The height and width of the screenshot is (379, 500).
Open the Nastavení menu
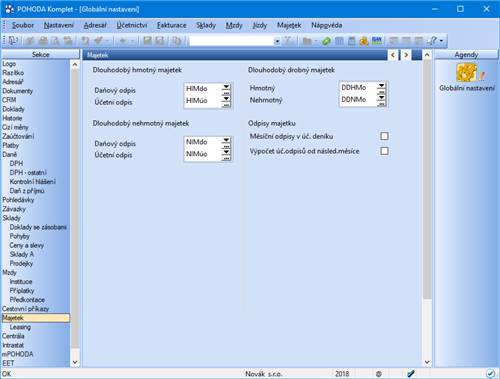59,25
